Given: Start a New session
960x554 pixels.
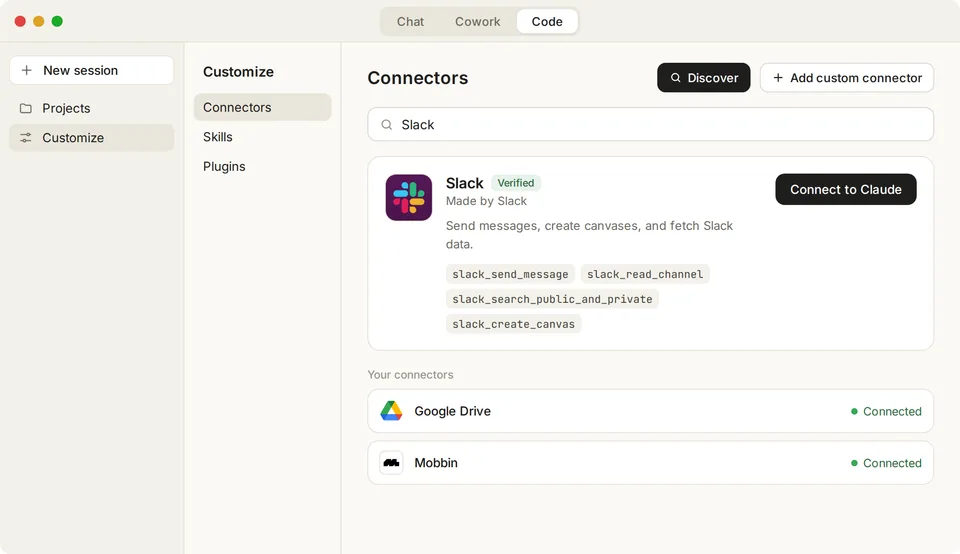Looking at the screenshot, I should [x=92, y=70].
